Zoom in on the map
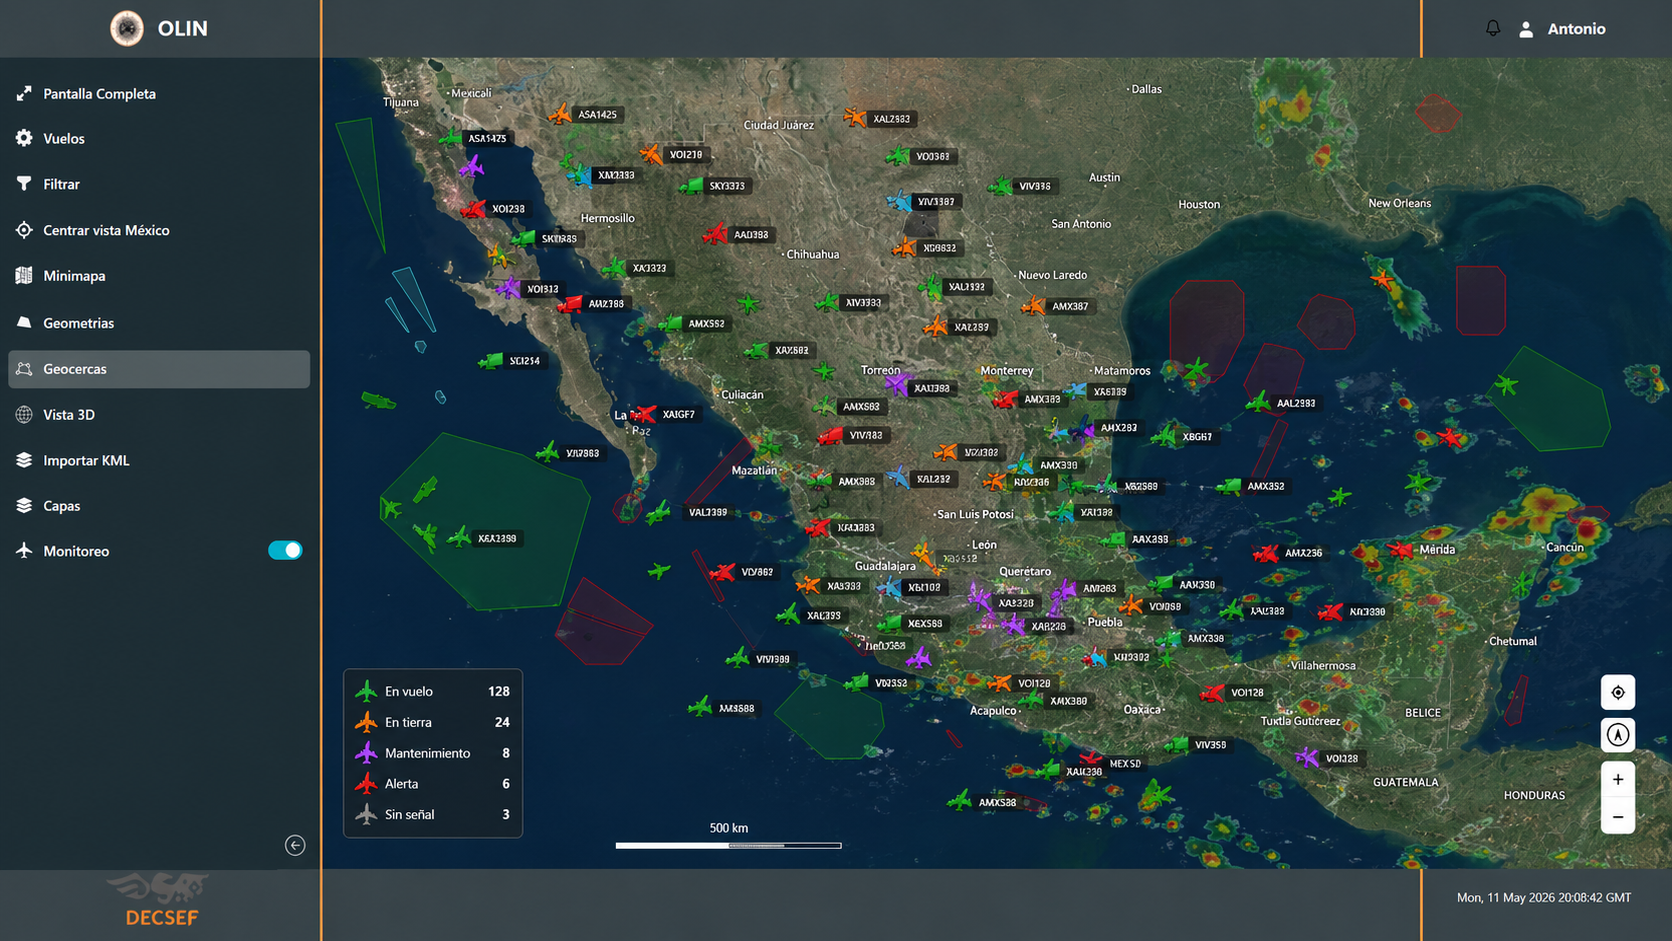Image resolution: width=1672 pixels, height=941 pixels. [1618, 779]
